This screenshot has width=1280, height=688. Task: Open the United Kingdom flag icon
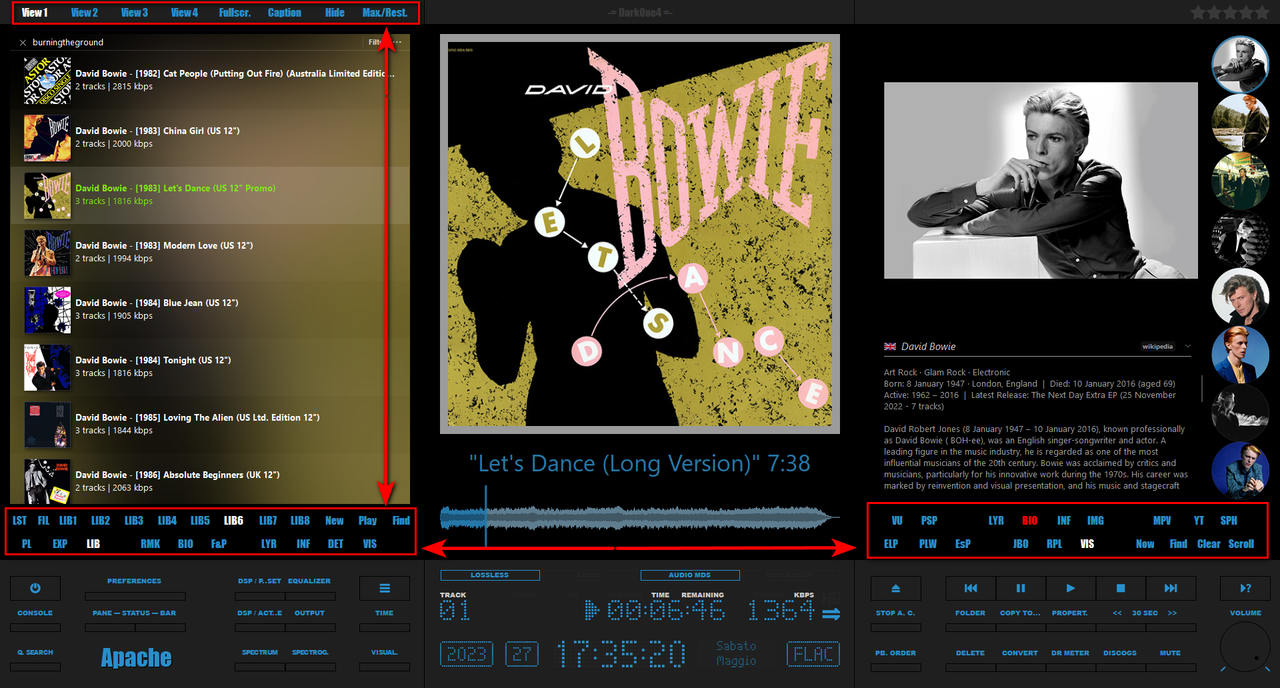(x=890, y=346)
